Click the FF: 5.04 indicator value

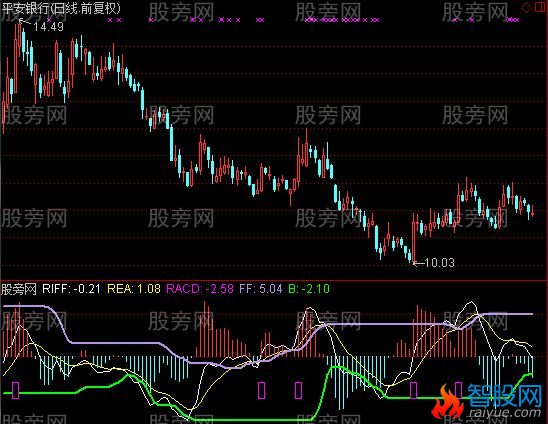click(261, 289)
